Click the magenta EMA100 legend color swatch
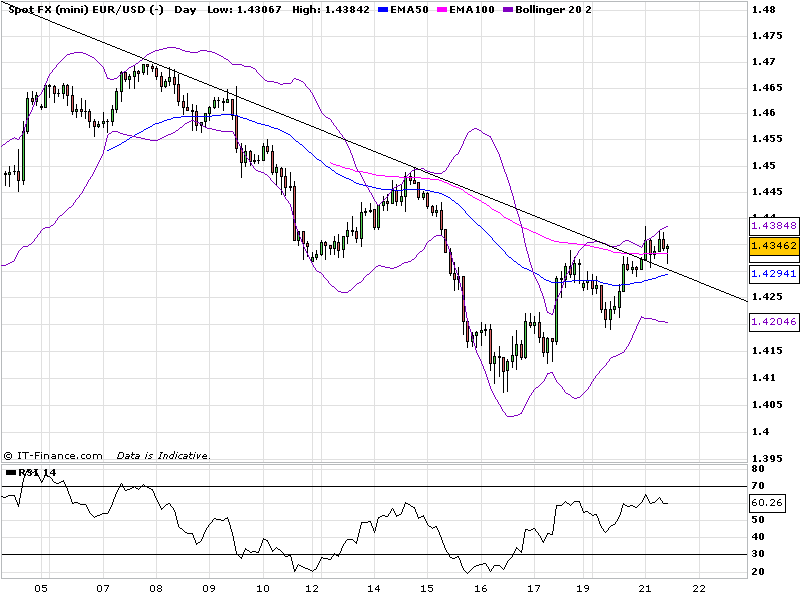 pos(442,10)
